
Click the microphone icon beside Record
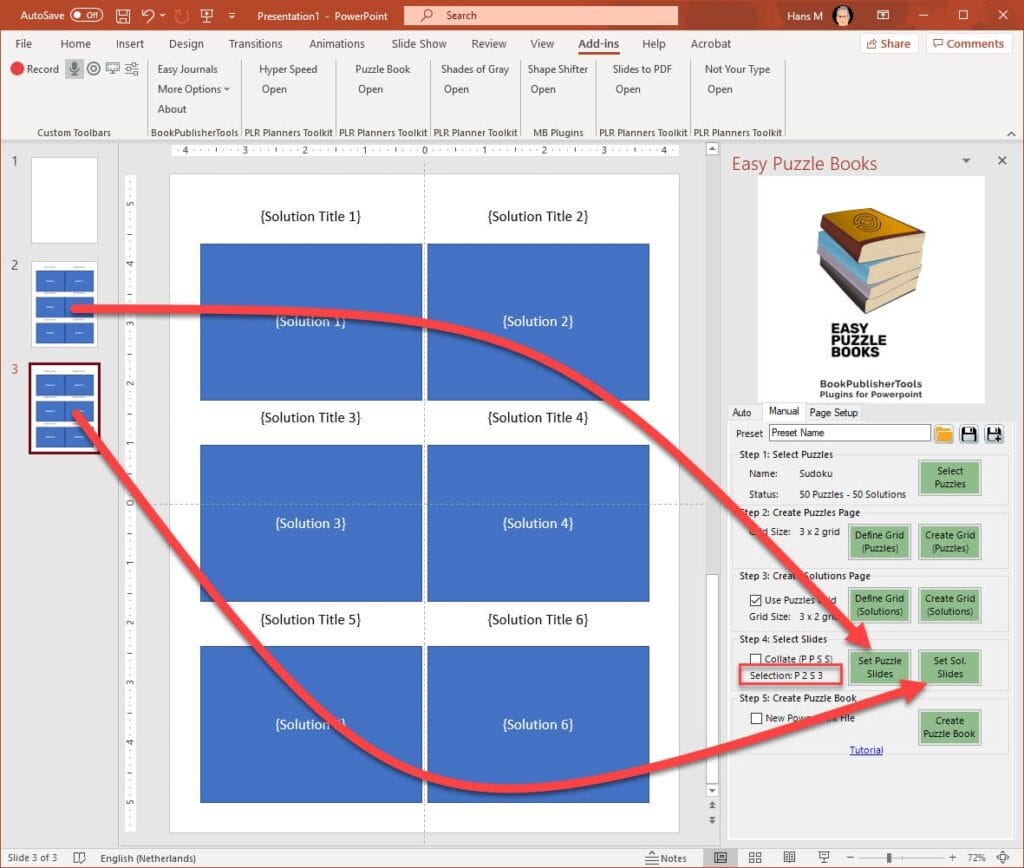[74, 69]
